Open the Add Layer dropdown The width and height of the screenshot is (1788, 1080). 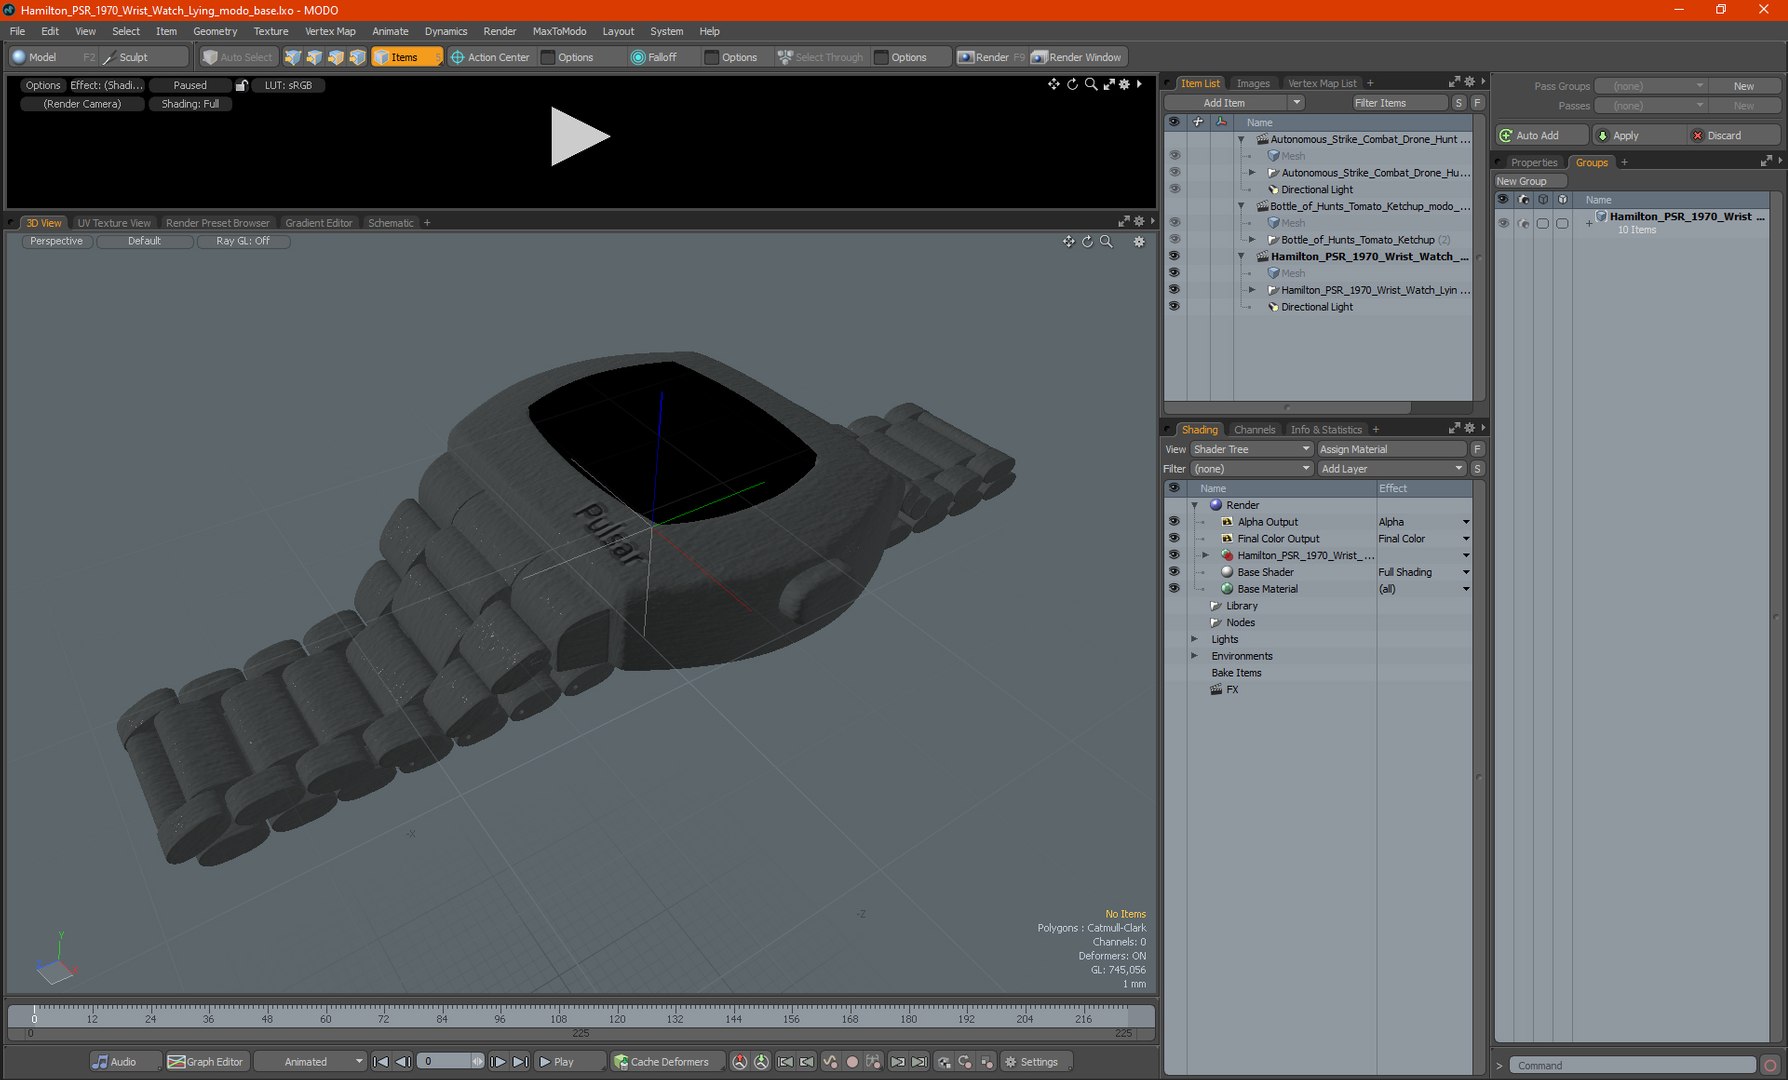pos(1390,468)
